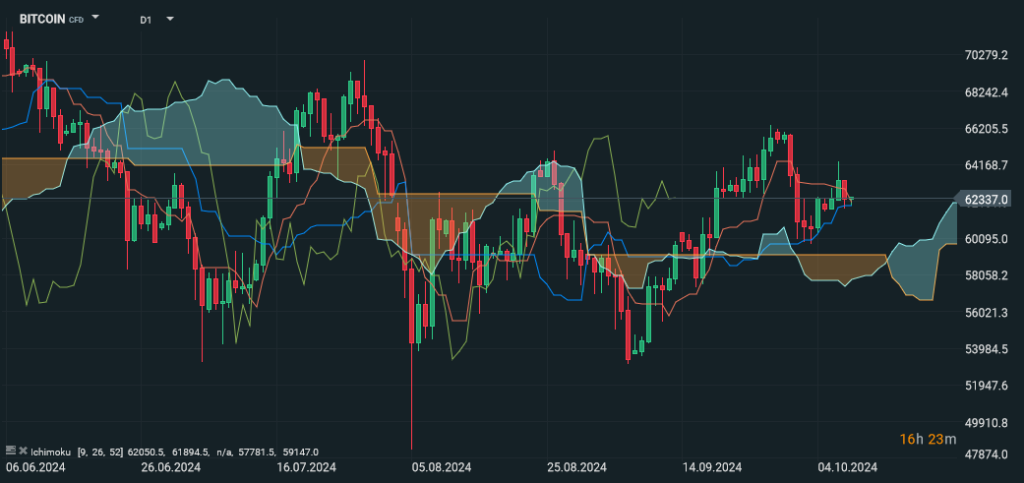The height and width of the screenshot is (483, 1024).
Task: Select the 16.07.2024 date on time axis
Action: click(x=305, y=468)
